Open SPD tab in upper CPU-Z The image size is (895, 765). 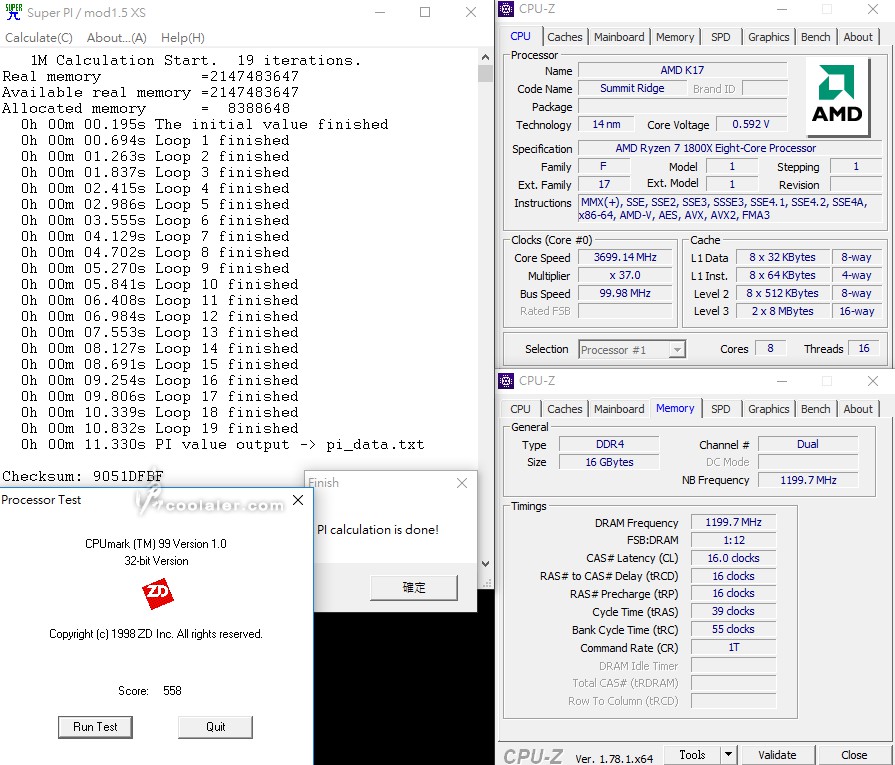[720, 37]
